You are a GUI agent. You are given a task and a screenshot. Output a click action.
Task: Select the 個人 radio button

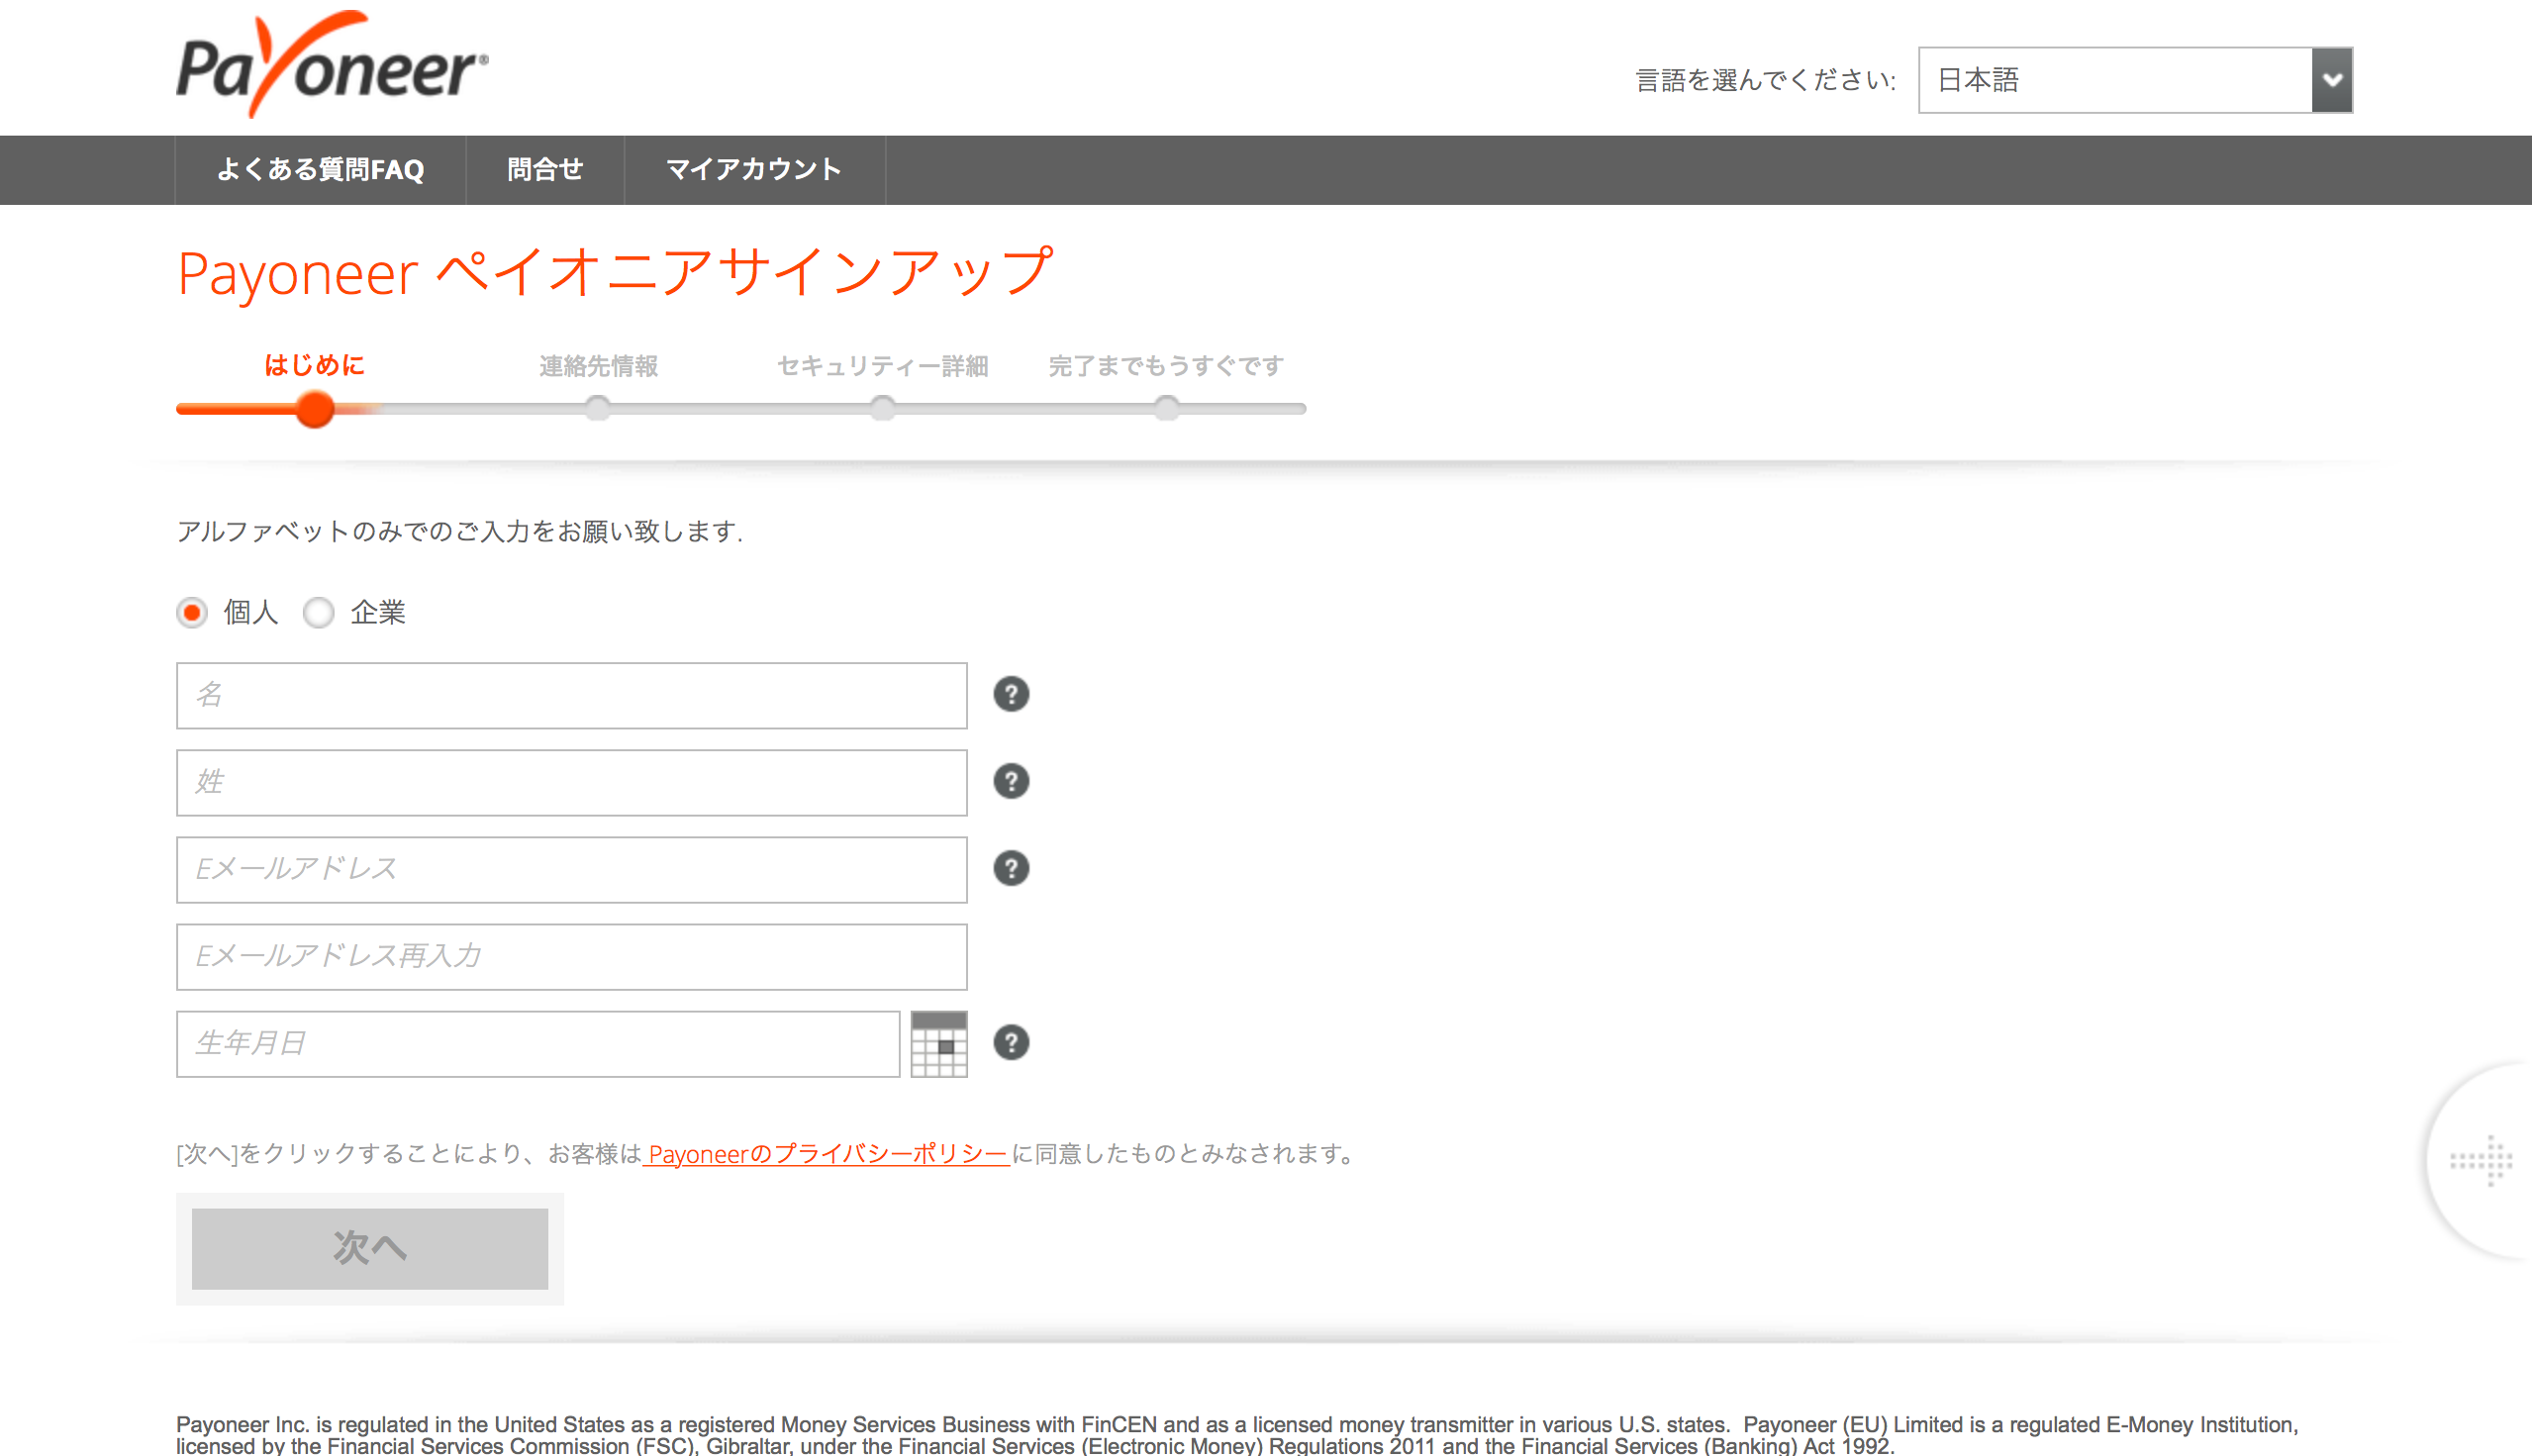click(x=192, y=612)
